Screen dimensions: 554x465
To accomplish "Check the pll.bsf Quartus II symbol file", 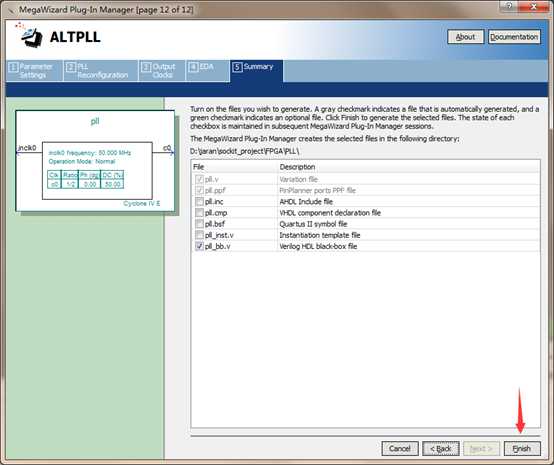I will (x=199, y=224).
